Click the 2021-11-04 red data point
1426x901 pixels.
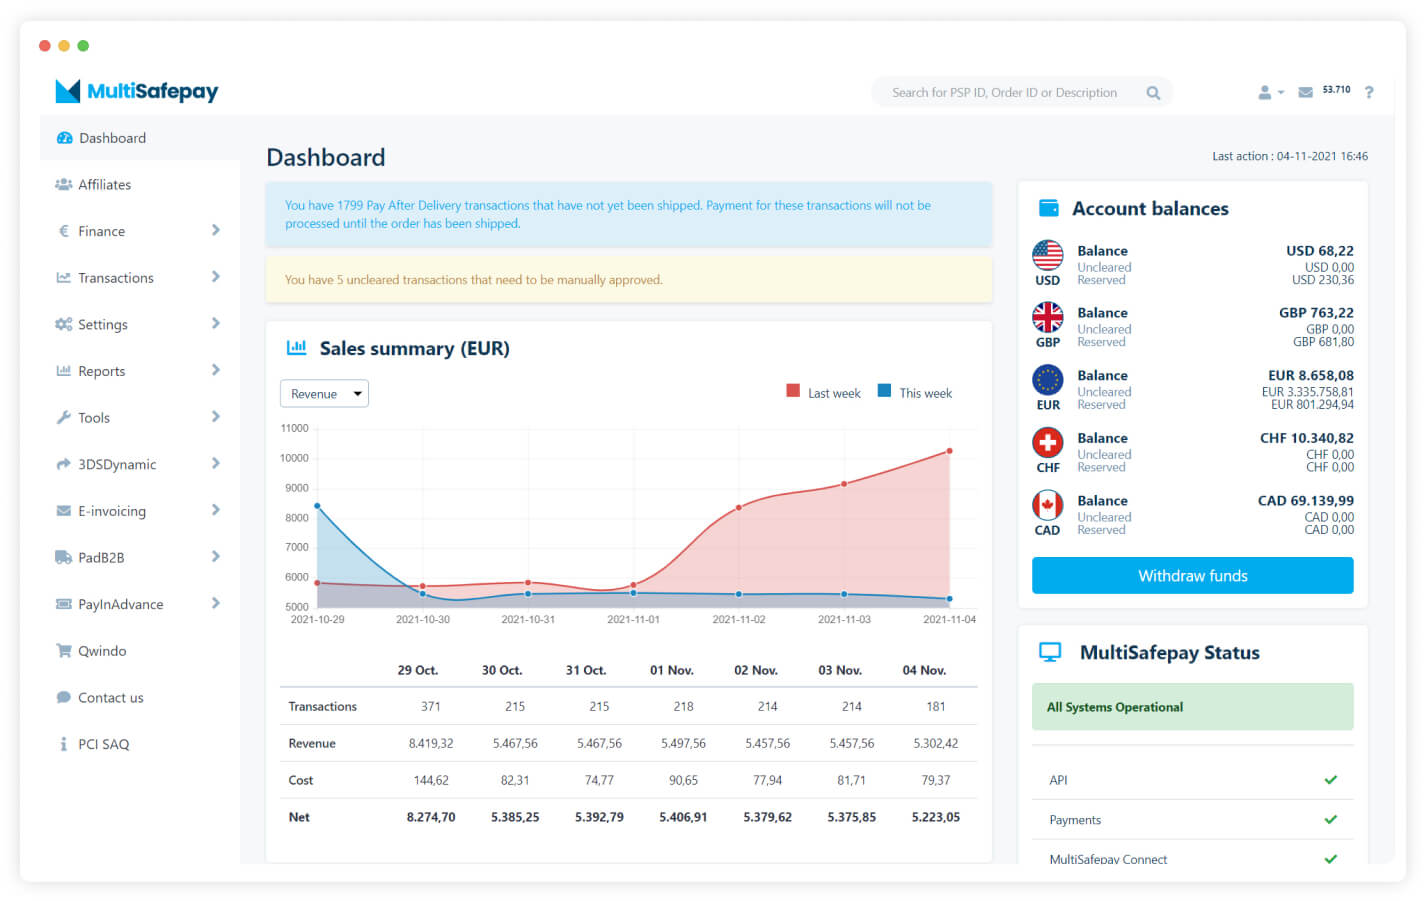click(949, 451)
